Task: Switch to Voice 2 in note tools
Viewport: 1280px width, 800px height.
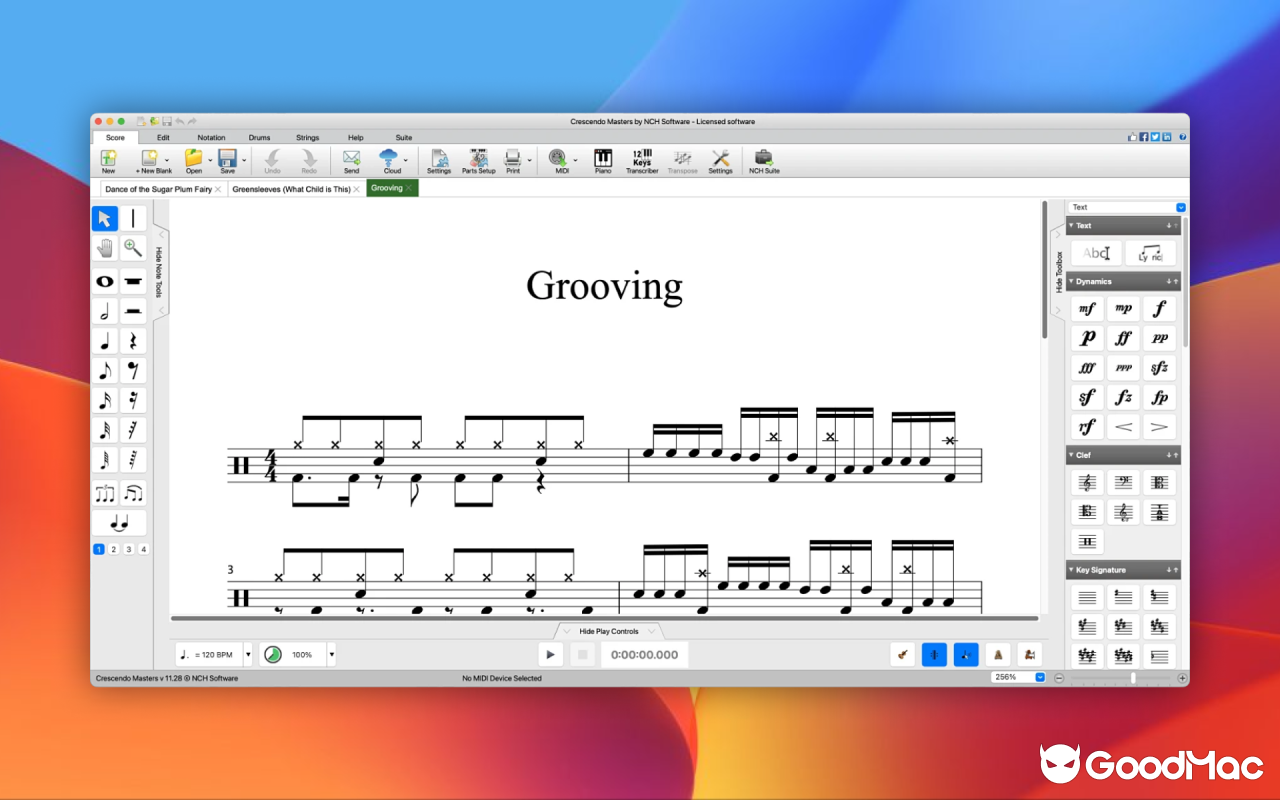Action: pos(114,549)
